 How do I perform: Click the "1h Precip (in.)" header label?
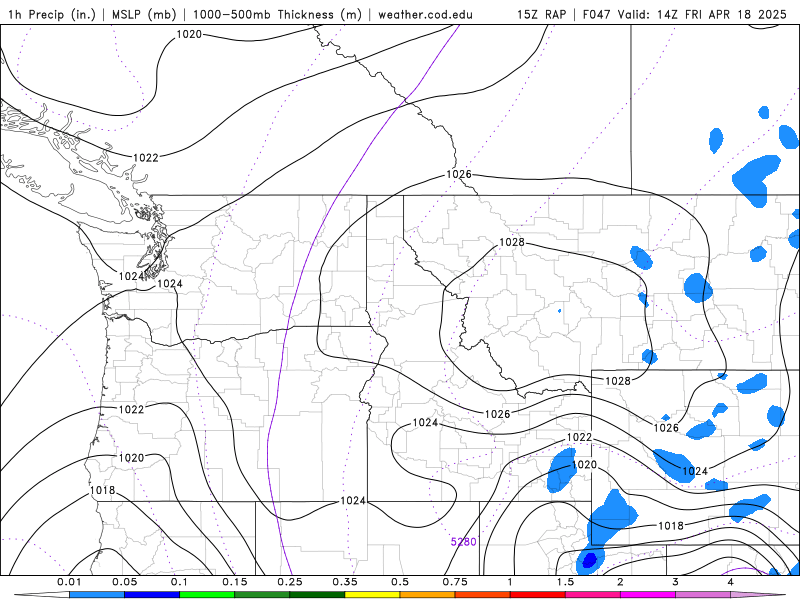(52, 14)
